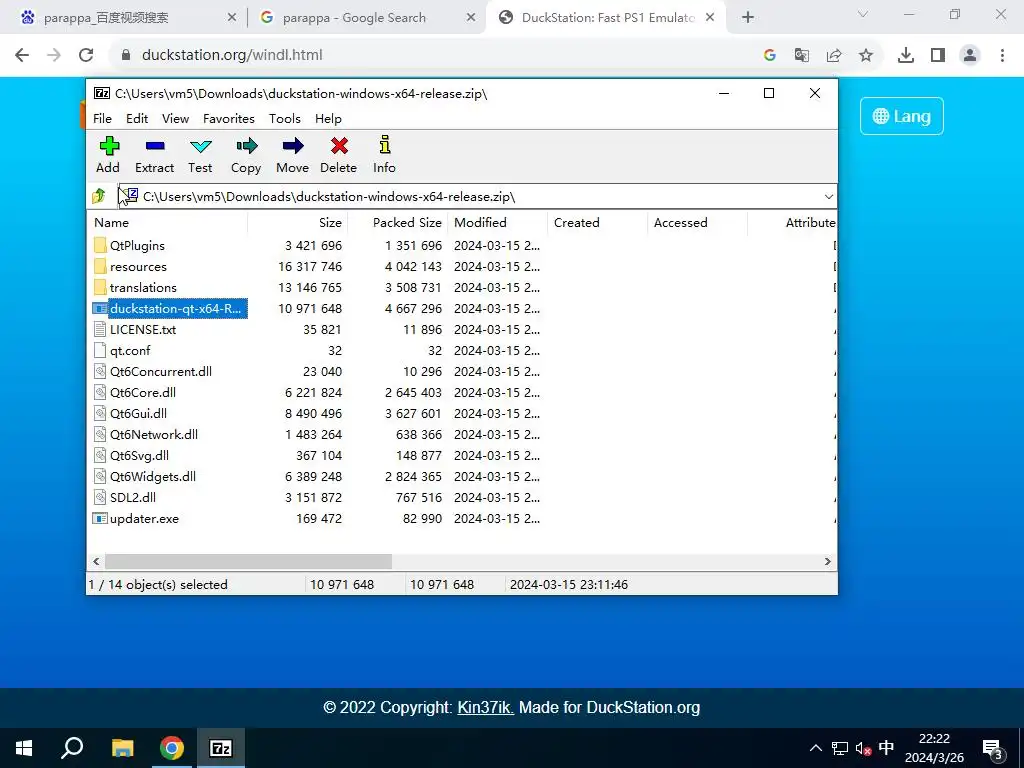Open the Tools menu
The width and height of the screenshot is (1024, 768).
(285, 118)
